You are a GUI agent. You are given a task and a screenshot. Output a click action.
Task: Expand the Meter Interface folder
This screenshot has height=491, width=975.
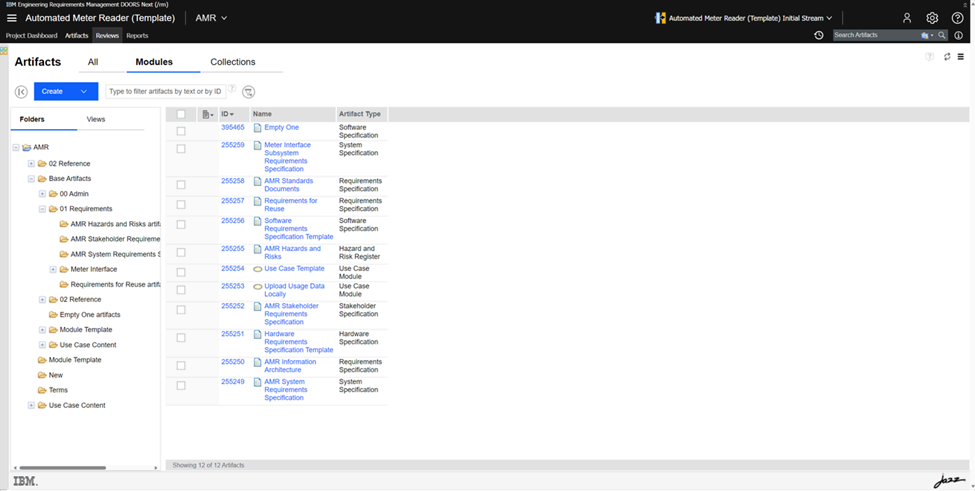pos(53,270)
